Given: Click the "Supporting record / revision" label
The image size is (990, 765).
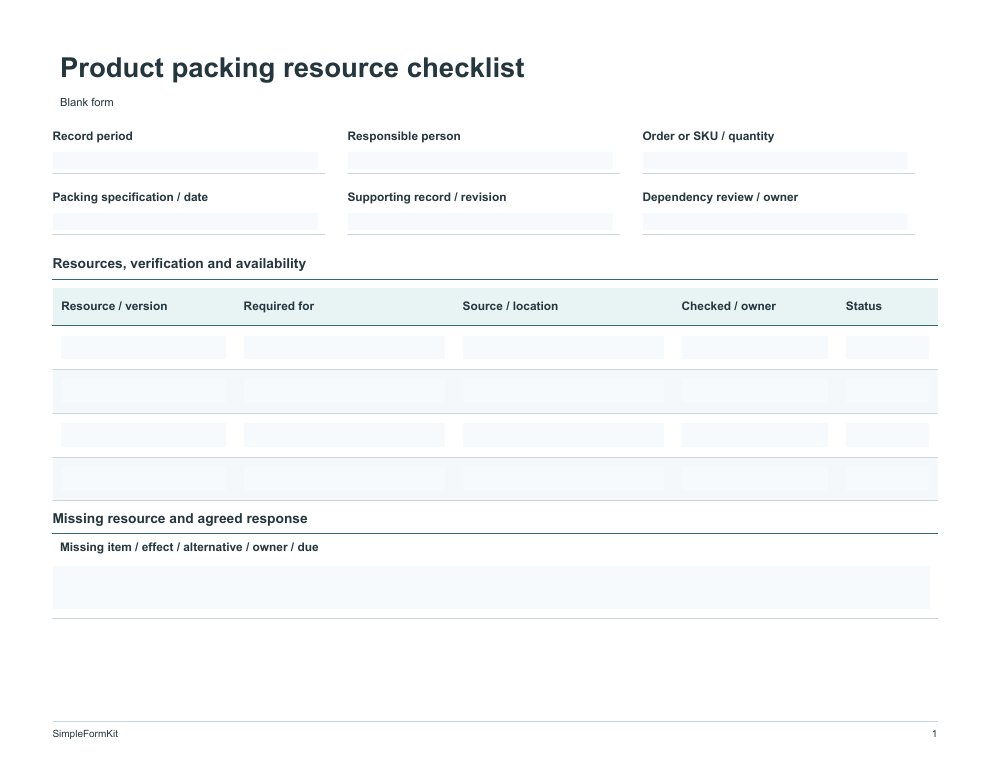Looking at the screenshot, I should 427,197.
